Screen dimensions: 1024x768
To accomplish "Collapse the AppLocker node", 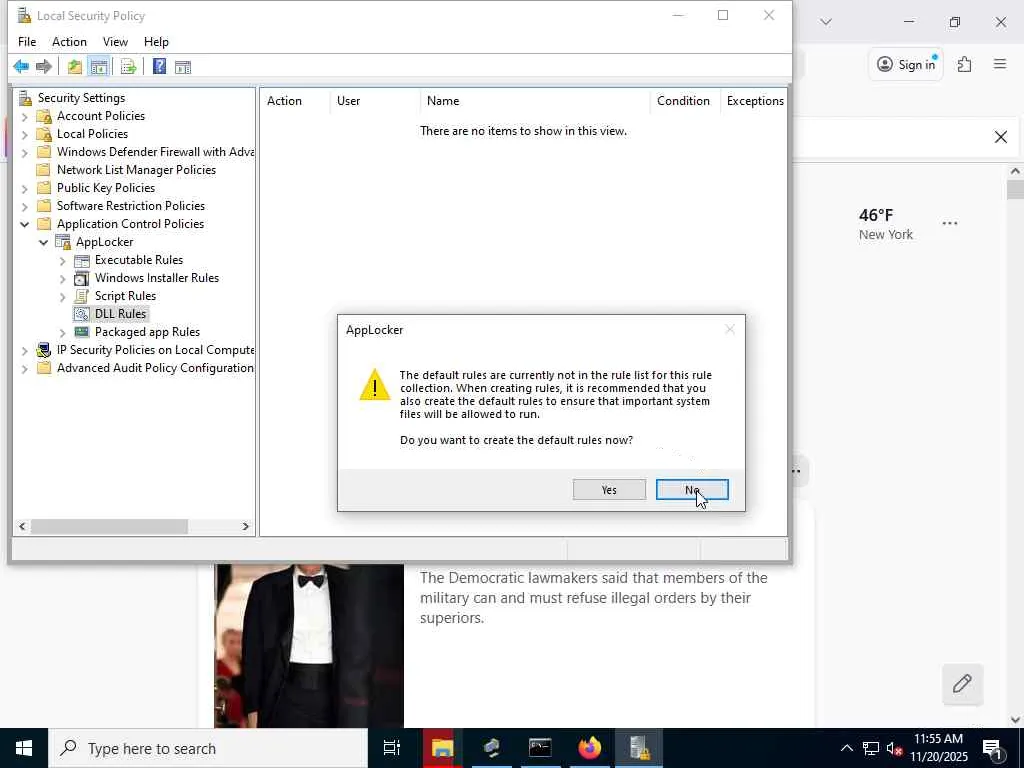I will point(44,242).
